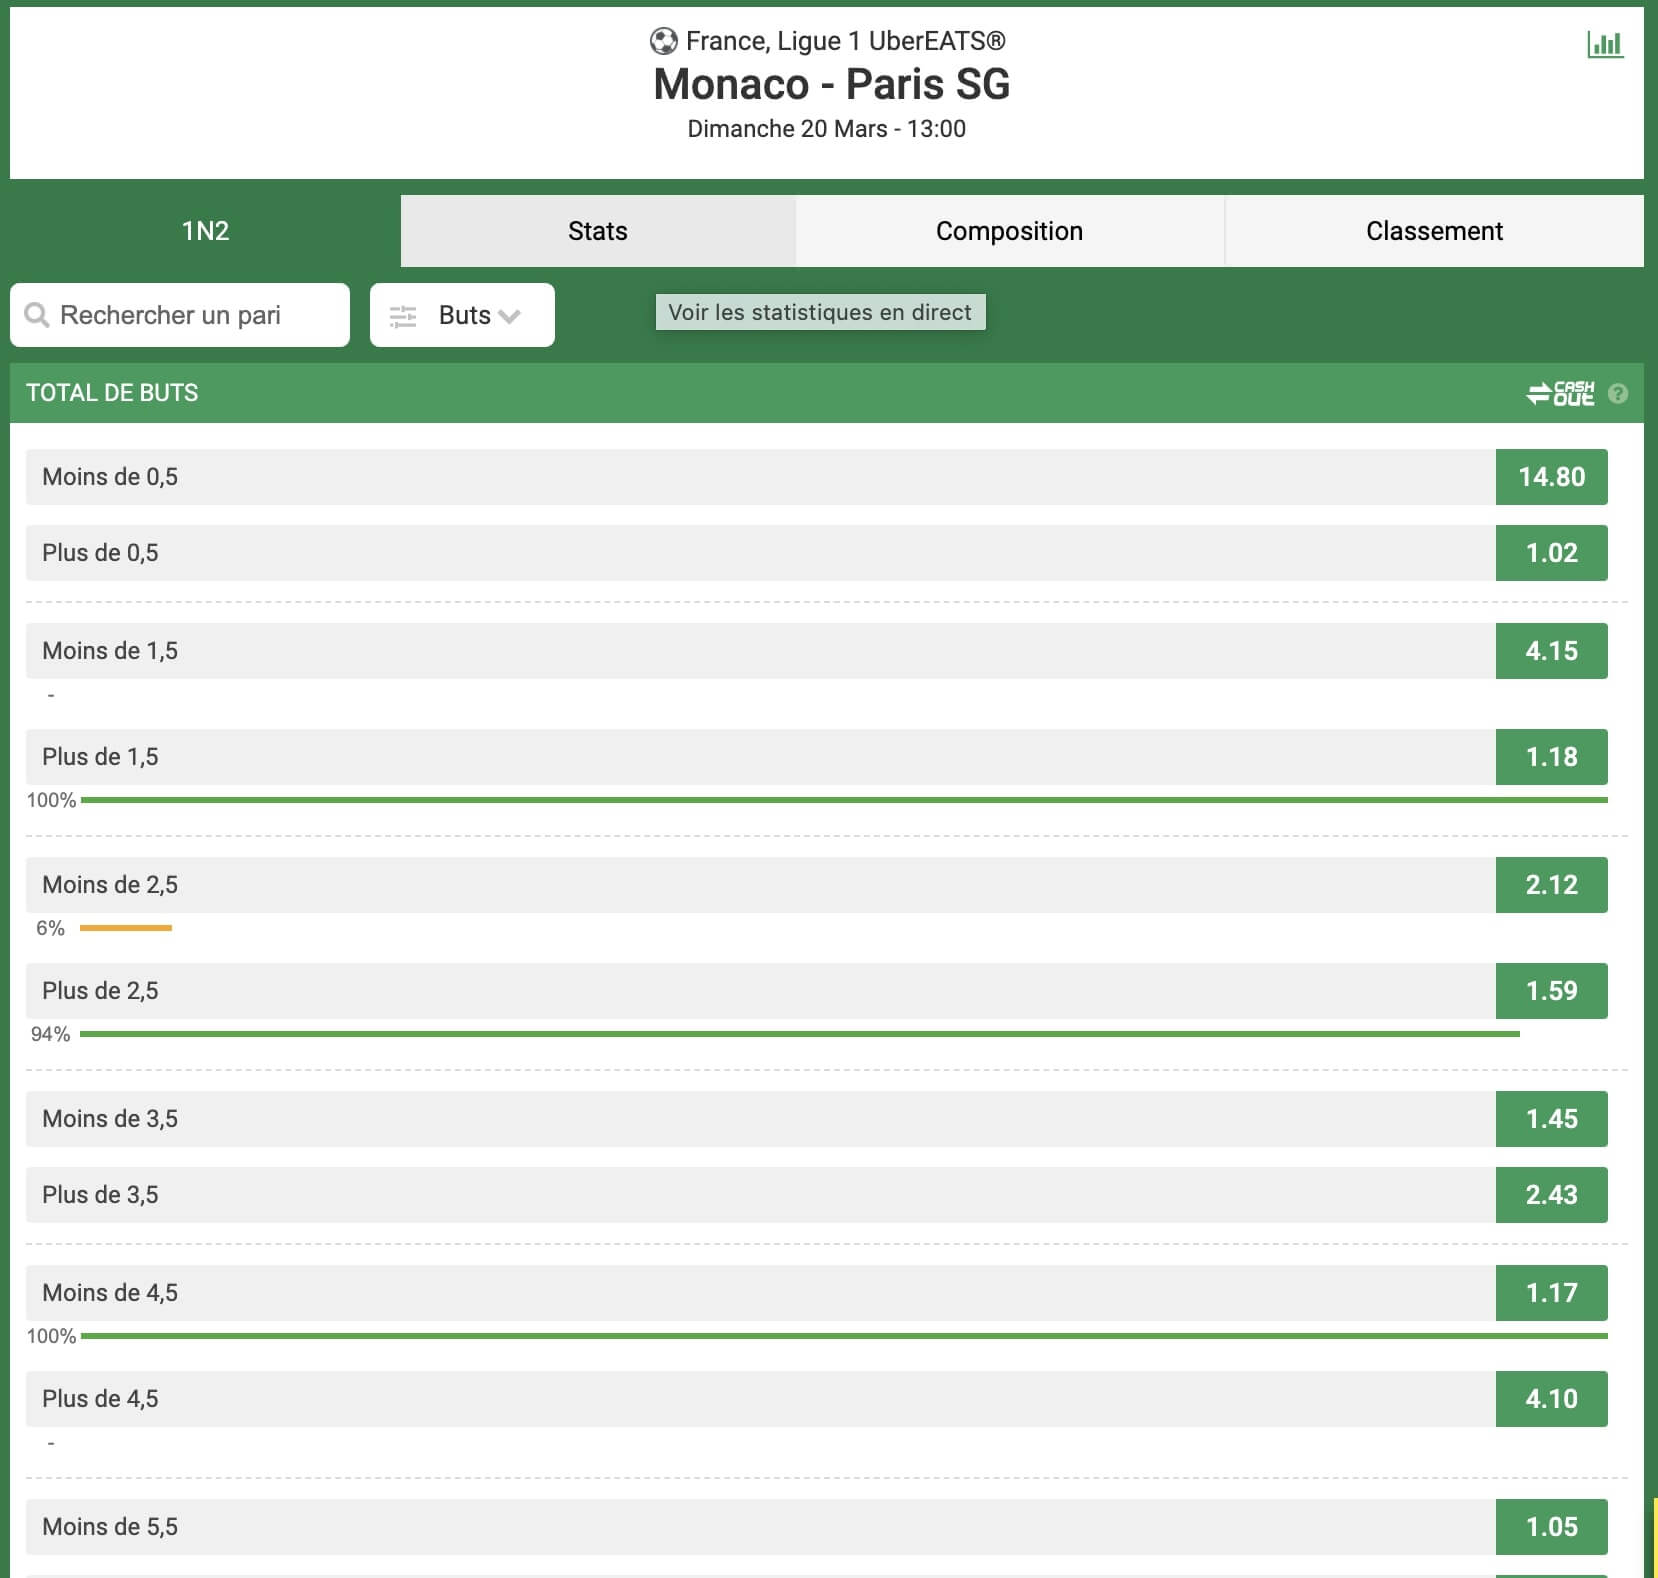
Task: Select odds 2.43 for Plus de 3,5
Action: (1551, 1195)
